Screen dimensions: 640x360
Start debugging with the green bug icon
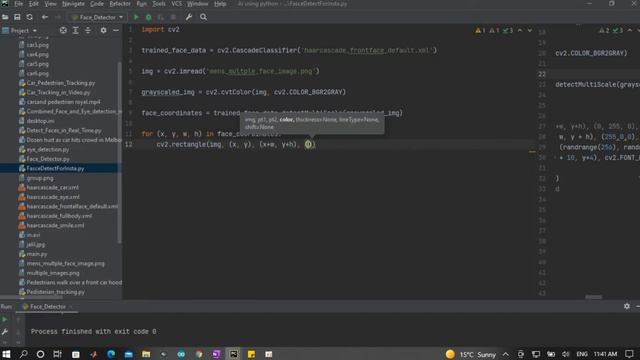pos(149,17)
